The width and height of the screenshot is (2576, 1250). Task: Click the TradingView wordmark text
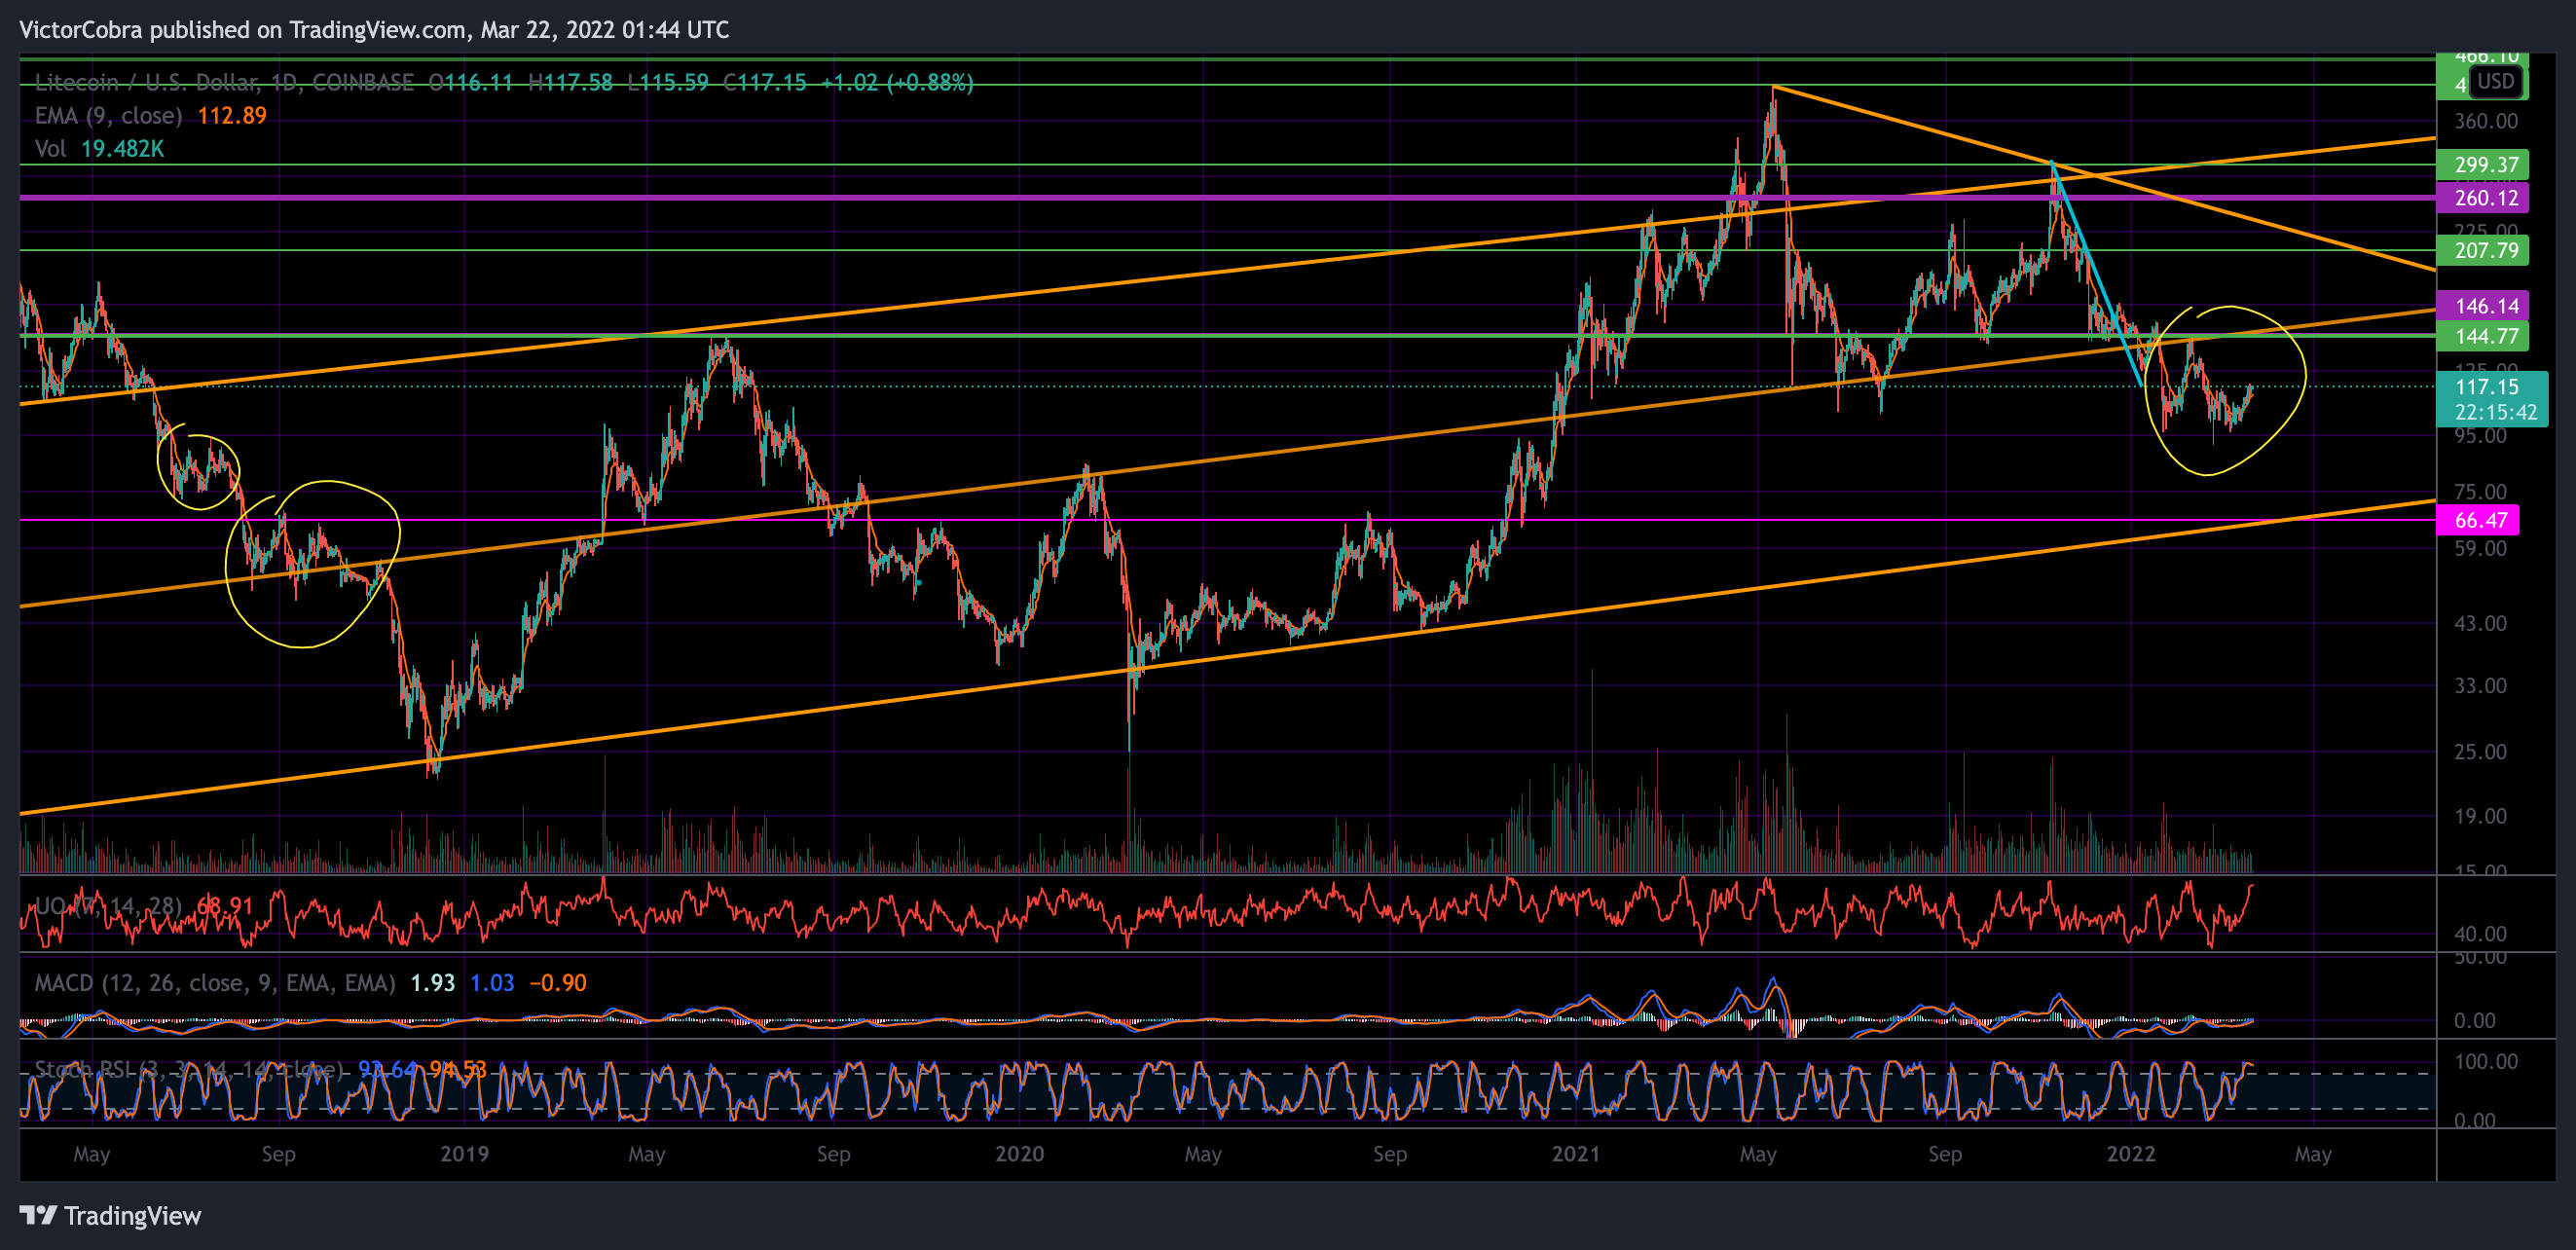[x=133, y=1216]
